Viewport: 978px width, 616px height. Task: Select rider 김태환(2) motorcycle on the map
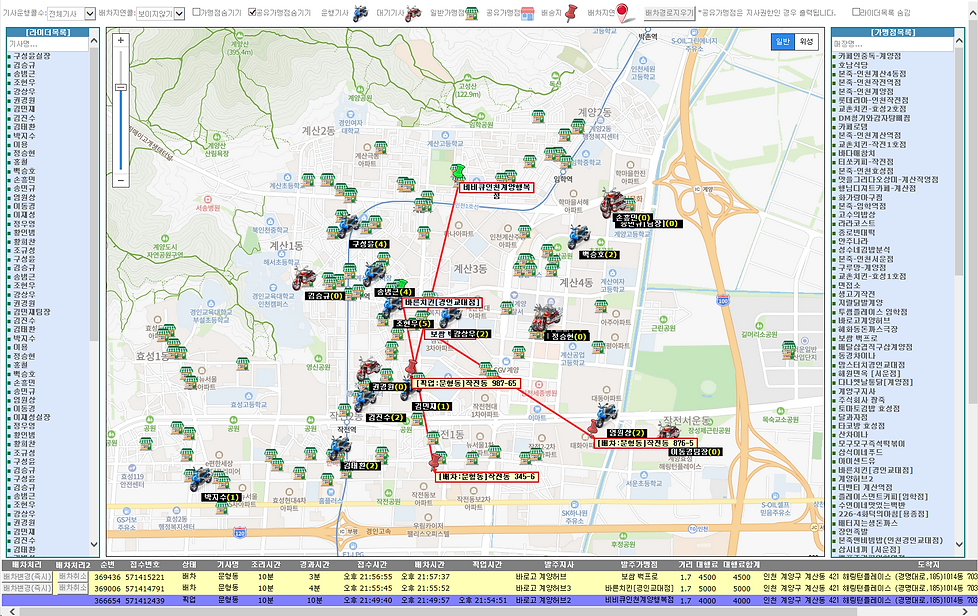pyautogui.click(x=340, y=448)
